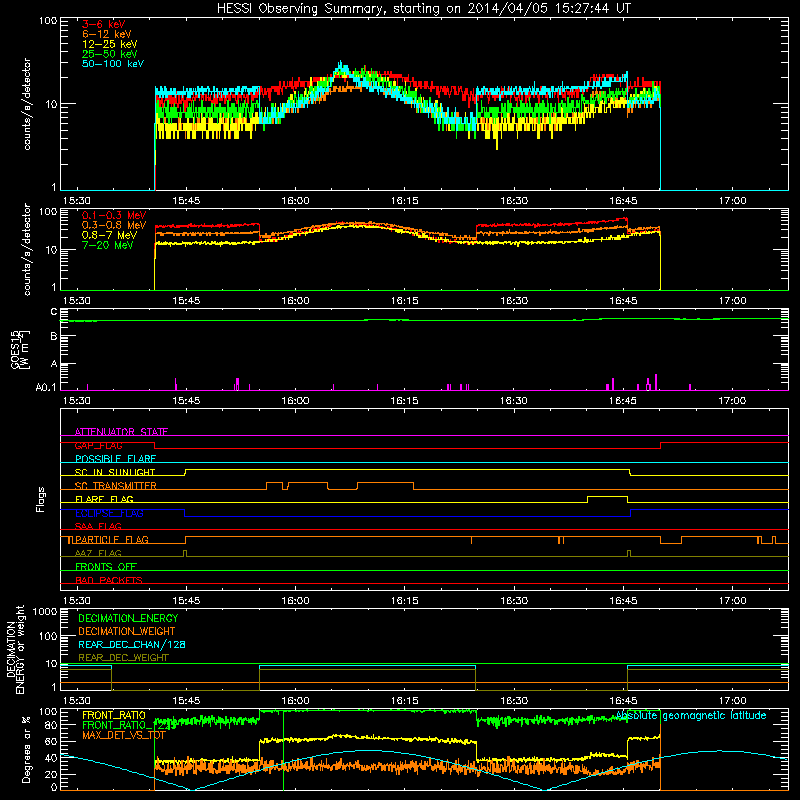The image size is (800, 800).
Task: Click the Absolute geomagnetic latitude label
Action: [x=691, y=716]
